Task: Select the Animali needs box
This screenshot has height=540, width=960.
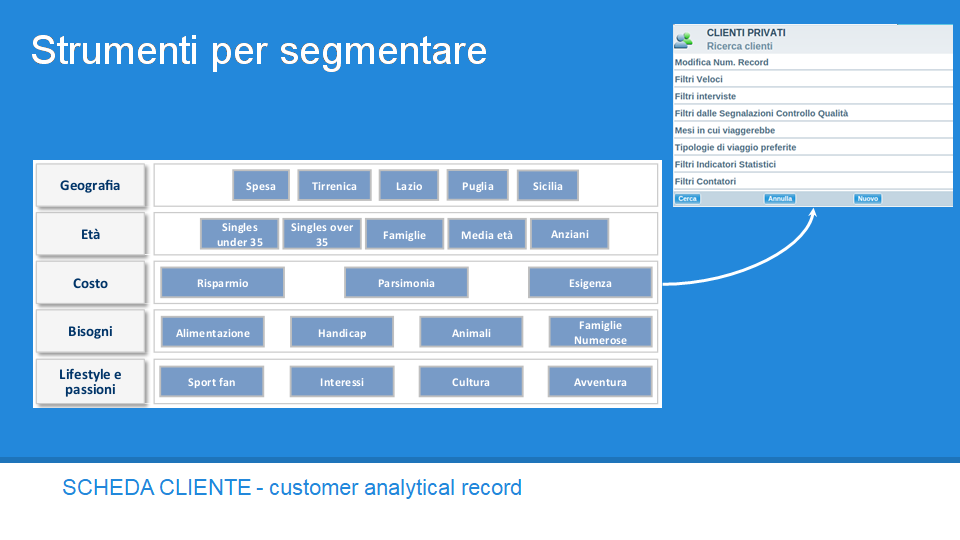Action: [x=471, y=332]
